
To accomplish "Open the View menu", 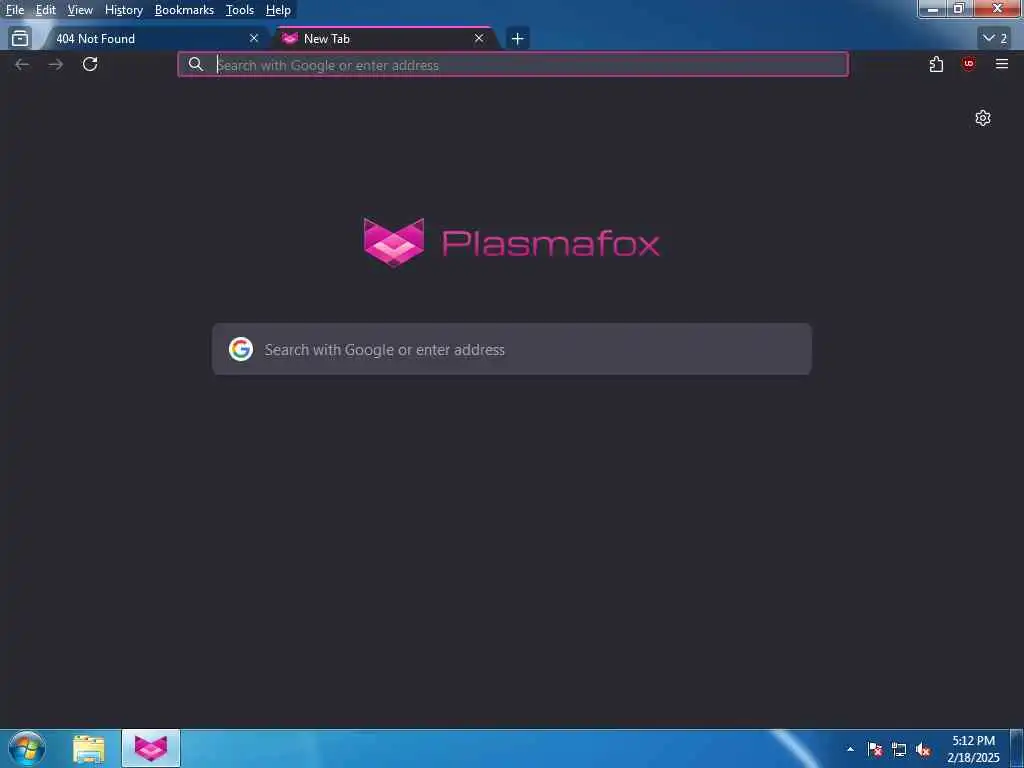I will click(80, 10).
